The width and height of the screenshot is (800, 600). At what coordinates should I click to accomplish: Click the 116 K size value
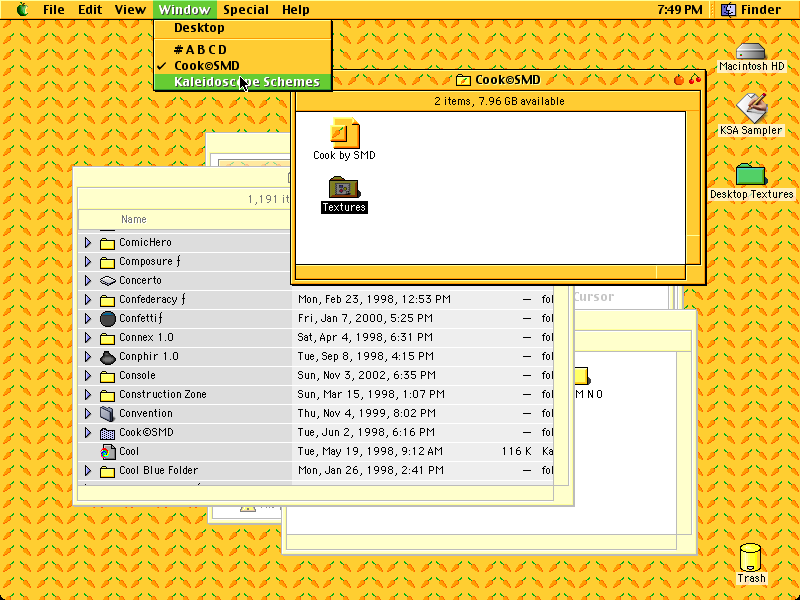(516, 452)
